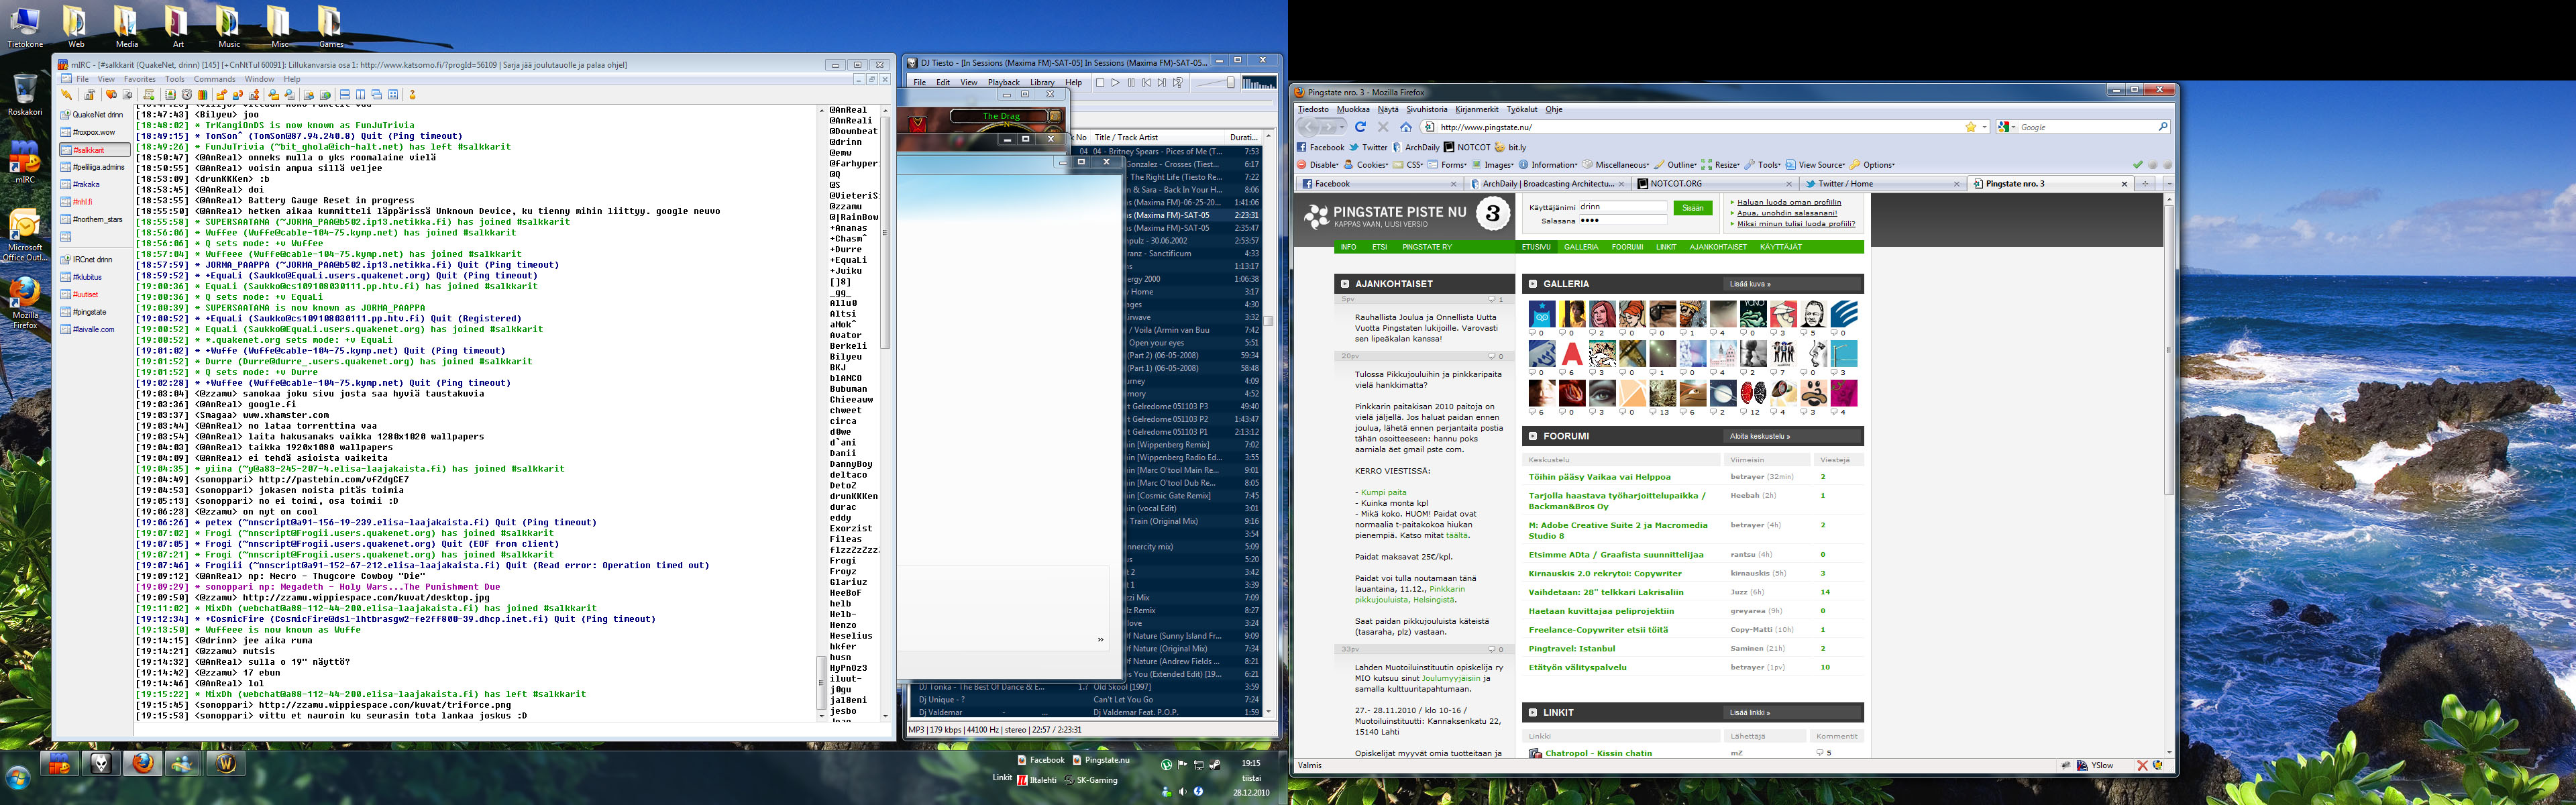Bookmark page with star icon
Viewport: 2576px width, 805px height.
[x=1970, y=127]
